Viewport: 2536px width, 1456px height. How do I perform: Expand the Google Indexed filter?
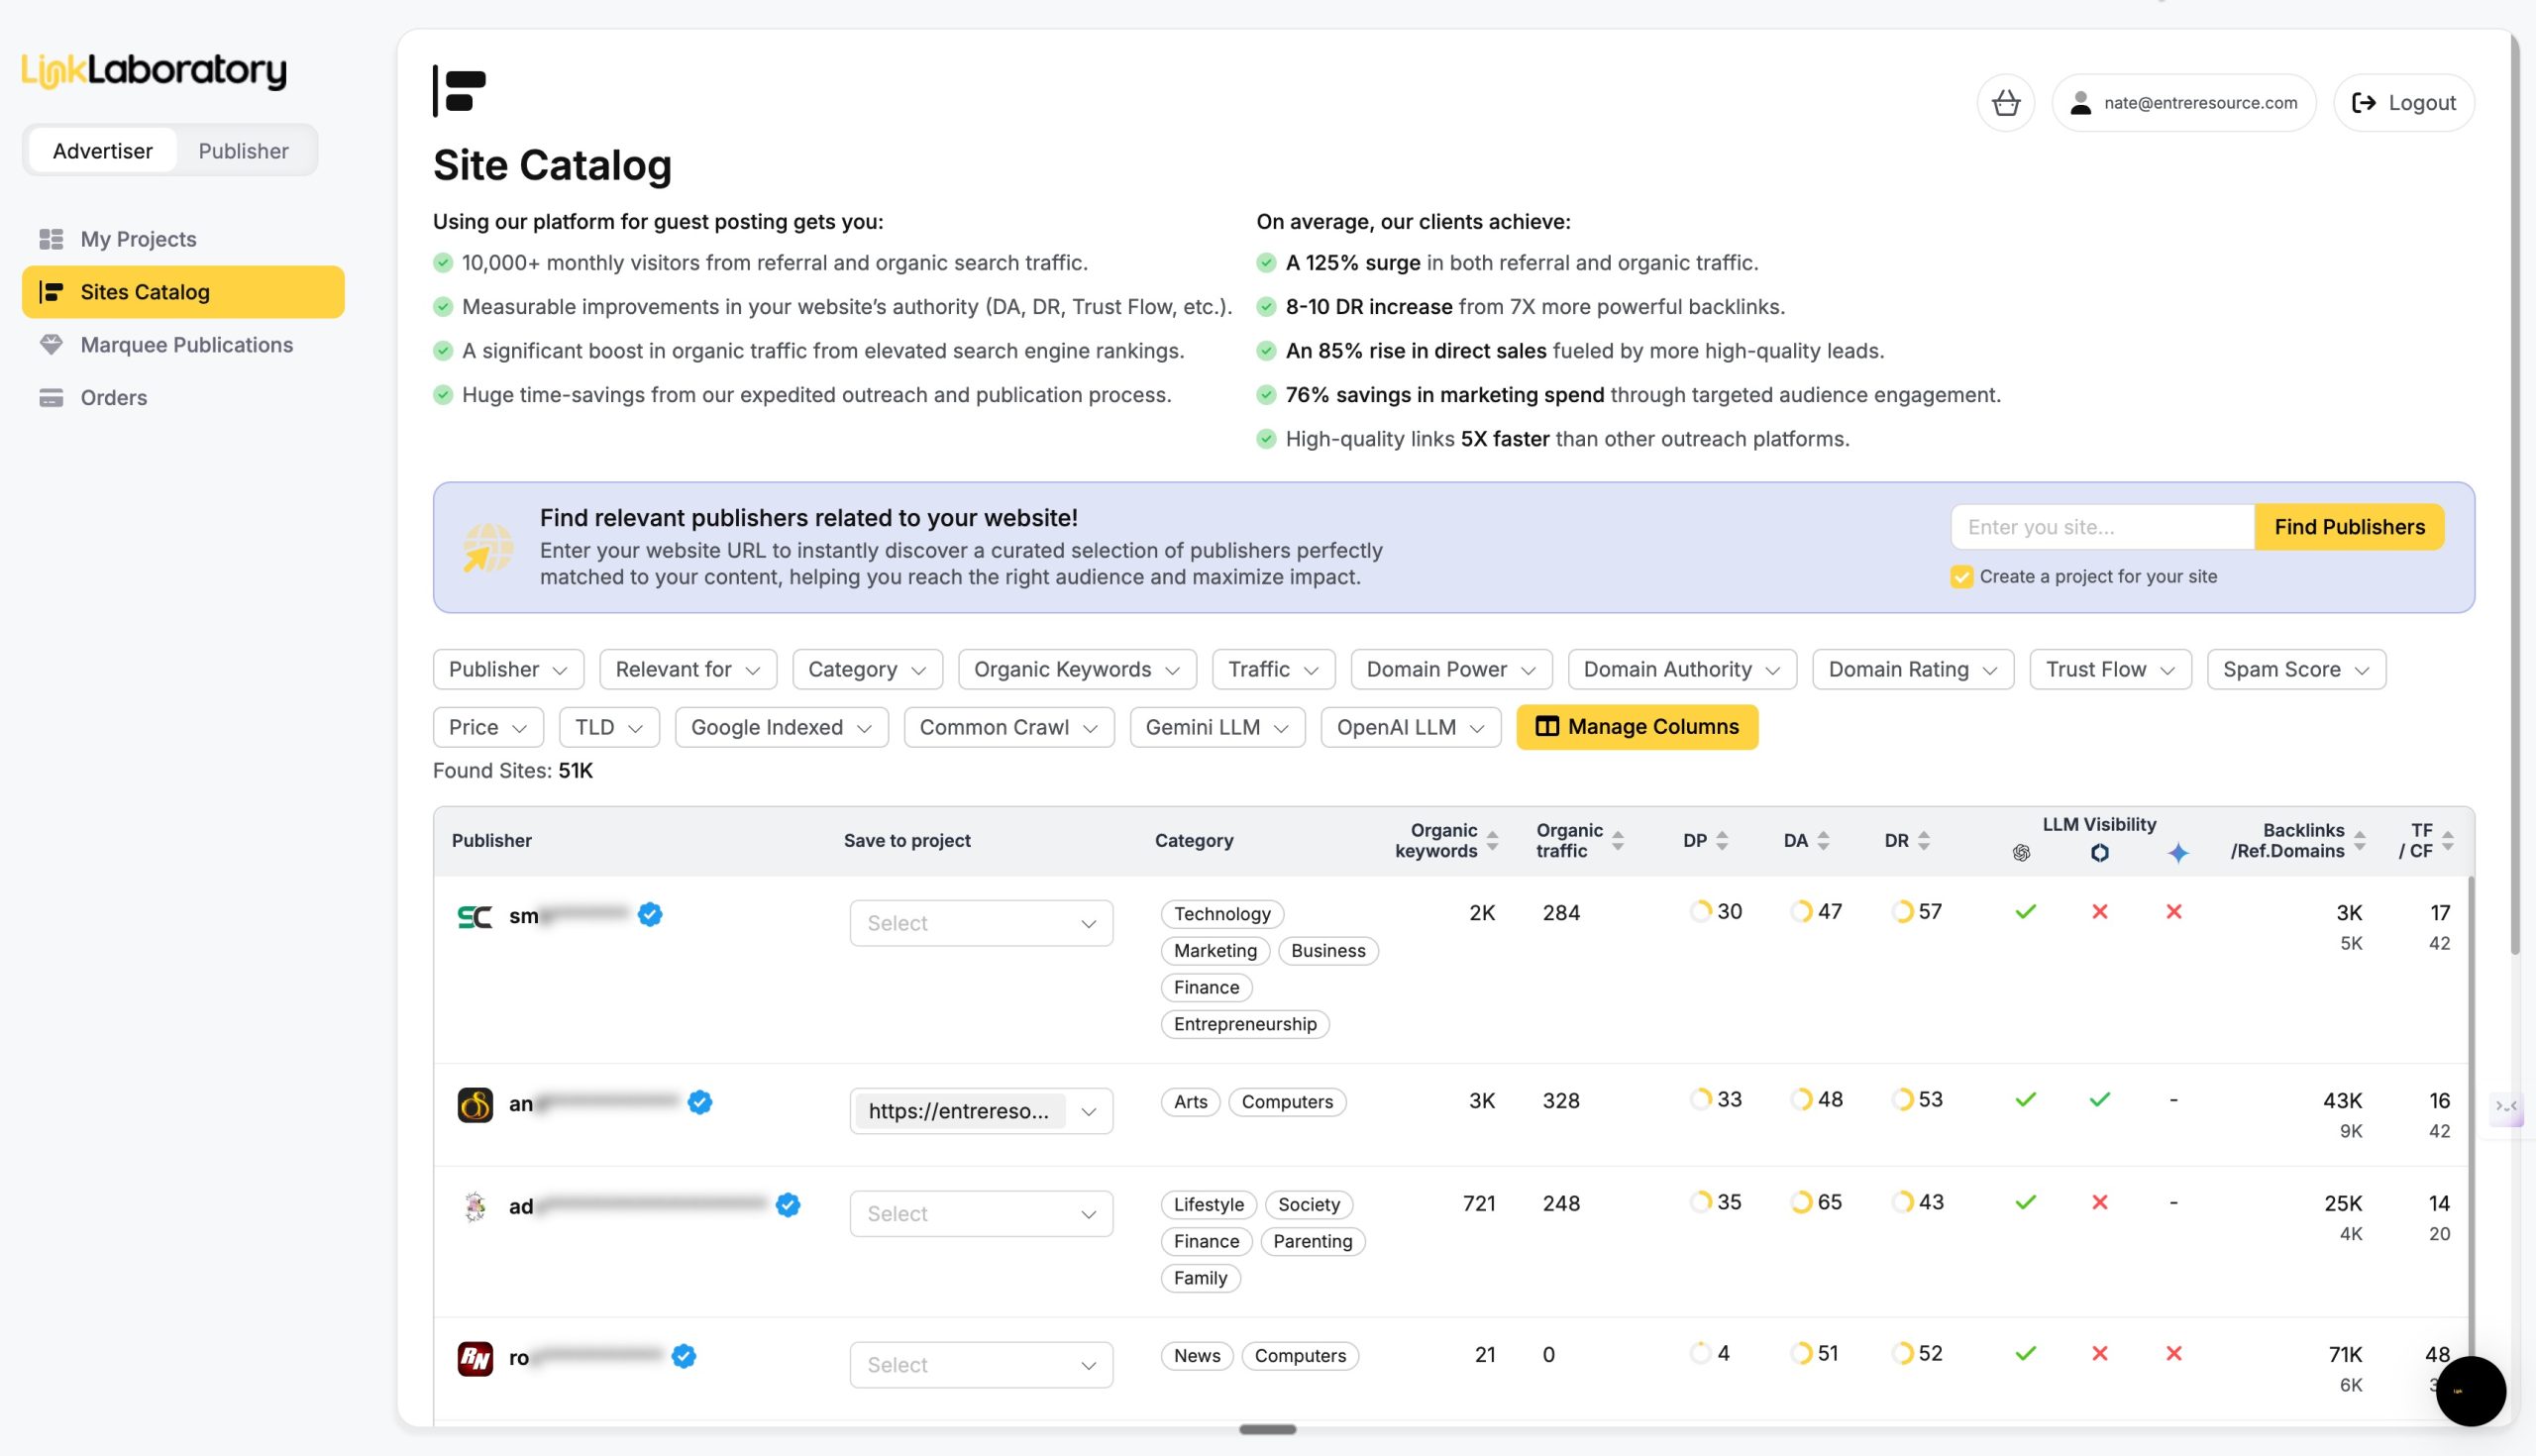780,727
